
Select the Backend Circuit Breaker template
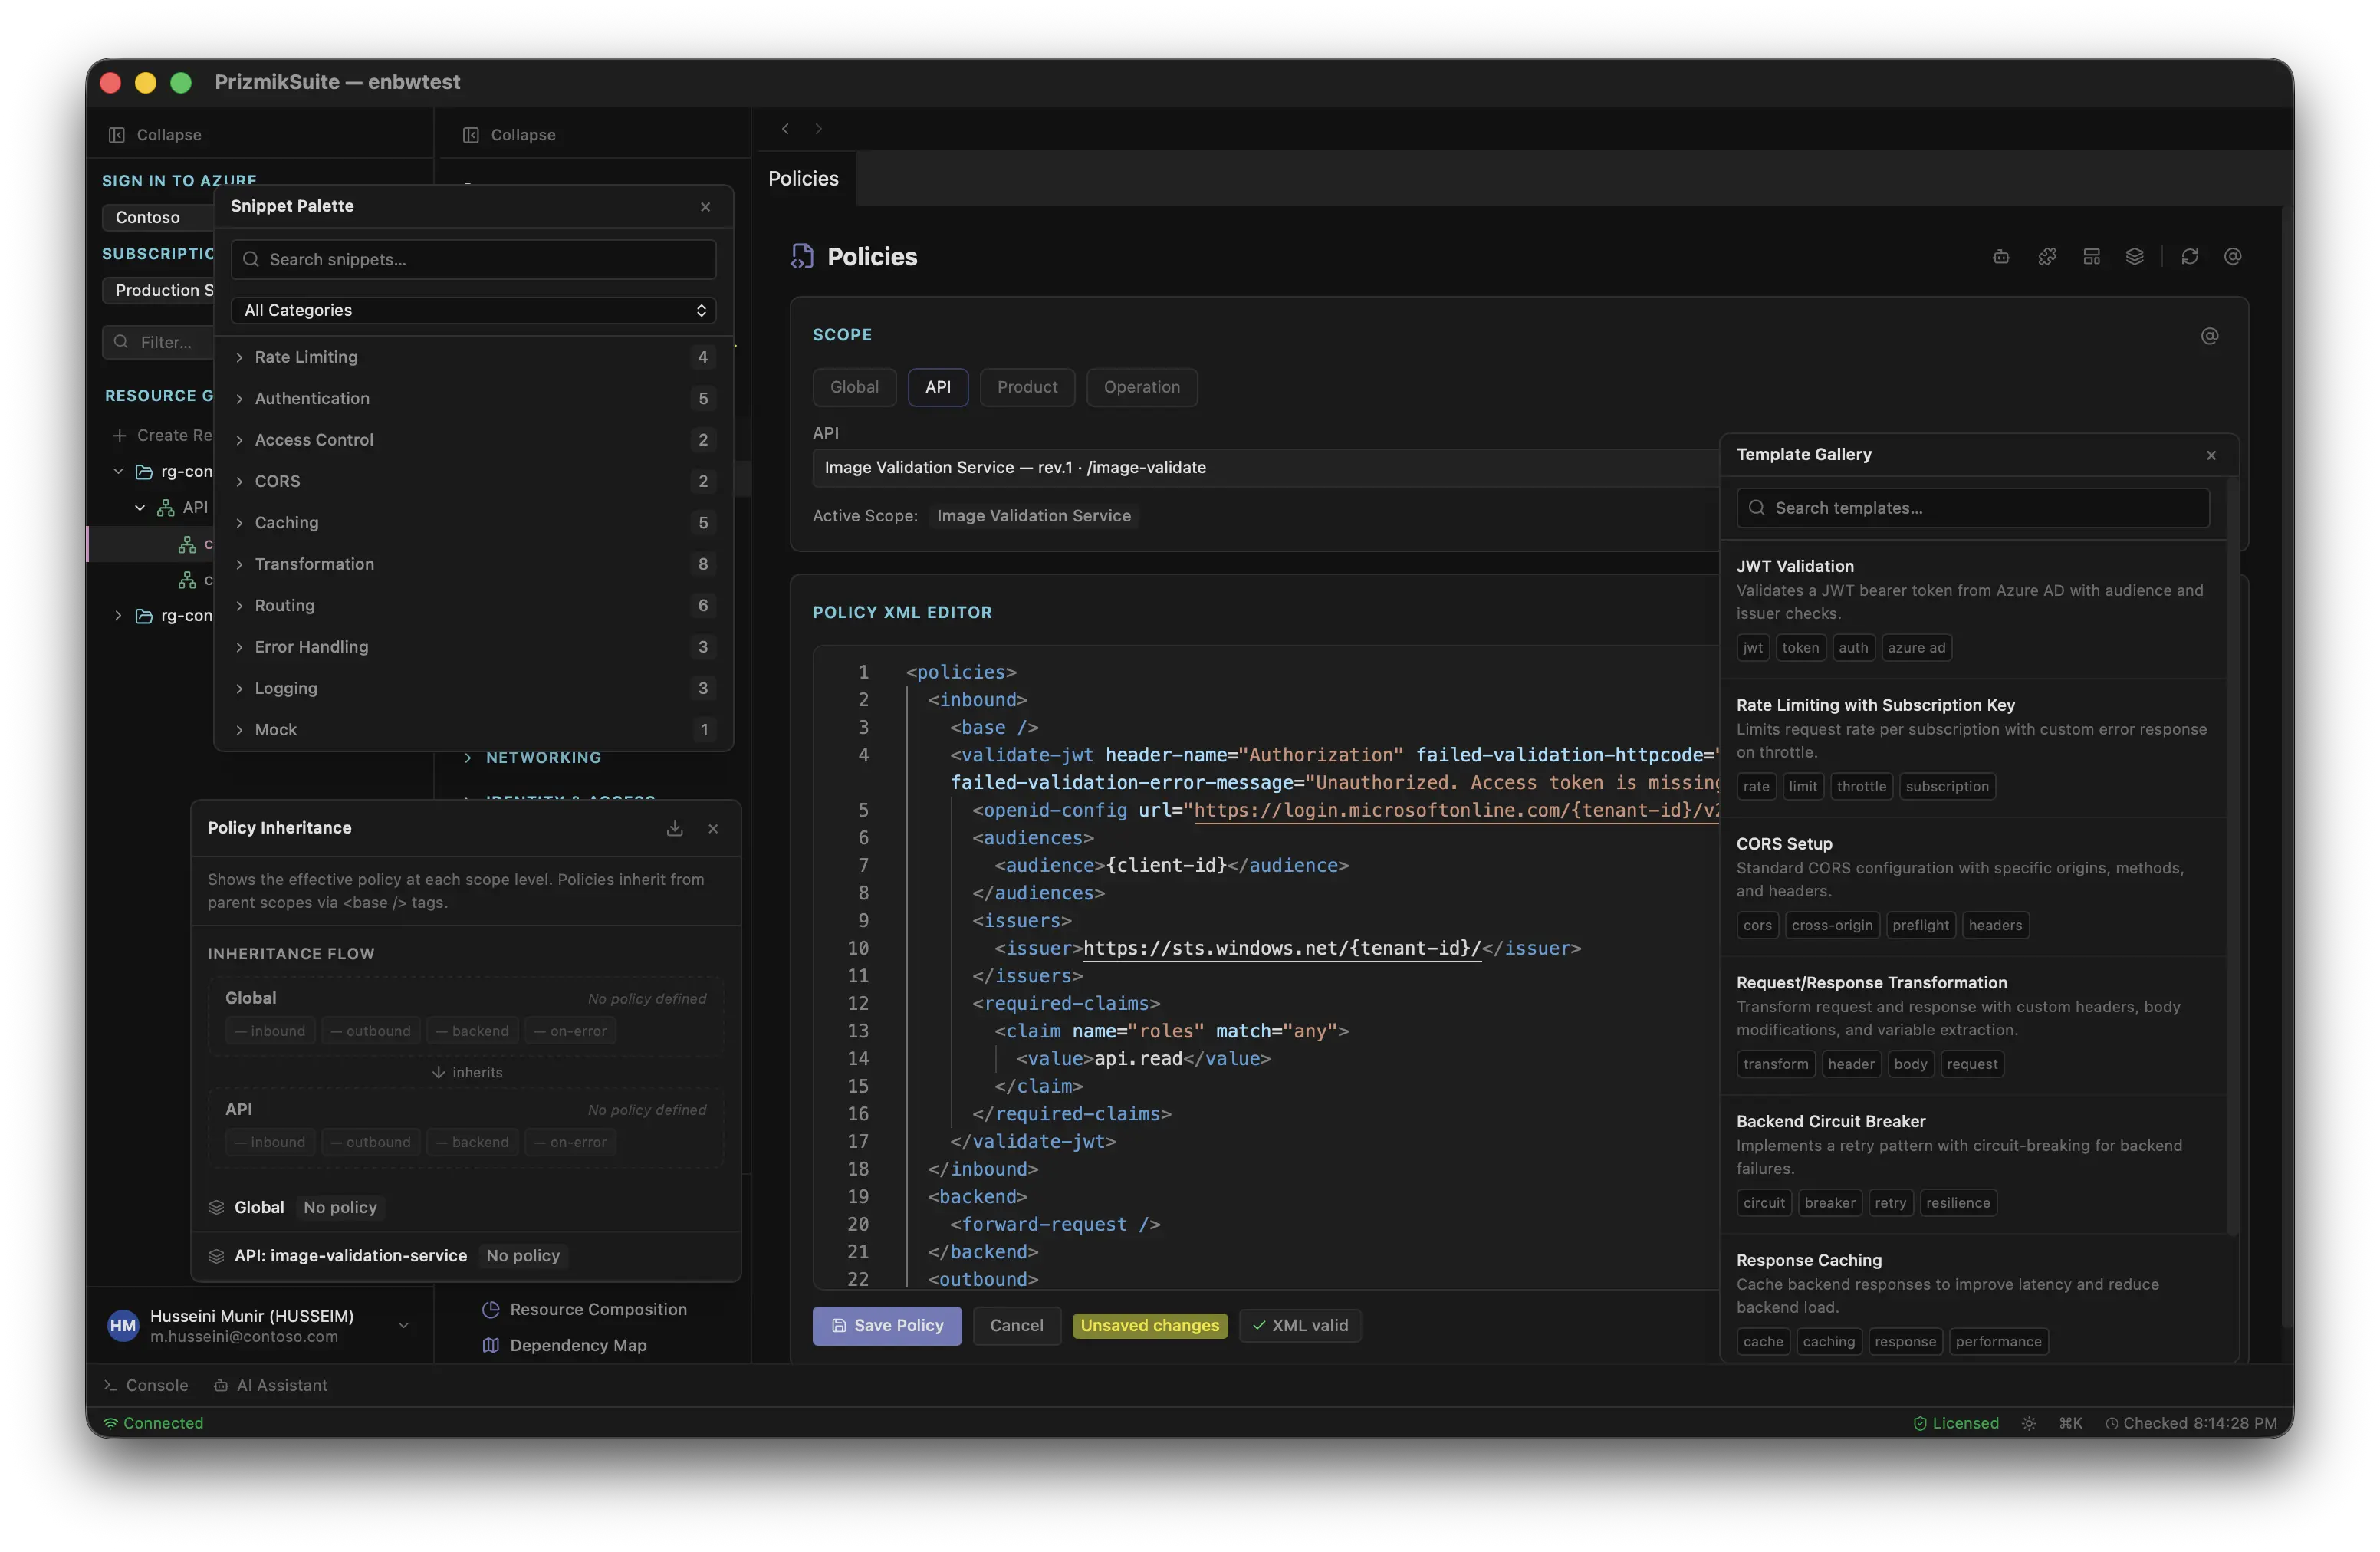point(1973,1164)
